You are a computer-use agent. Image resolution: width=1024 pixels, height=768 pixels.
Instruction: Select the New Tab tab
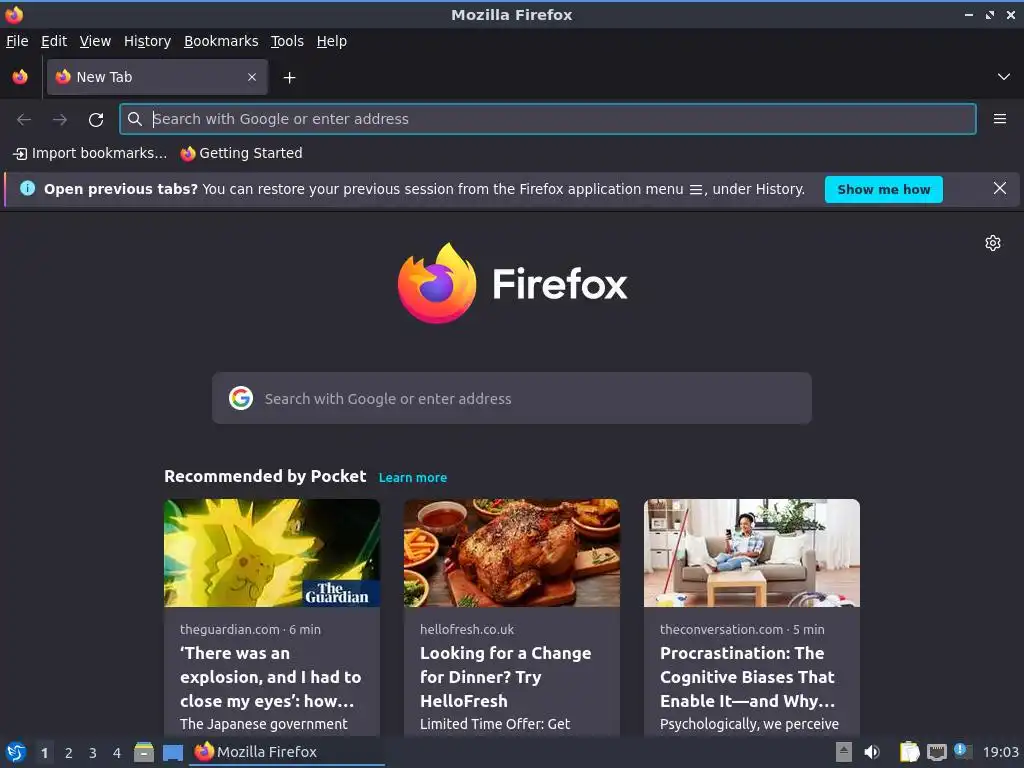[x=157, y=77]
